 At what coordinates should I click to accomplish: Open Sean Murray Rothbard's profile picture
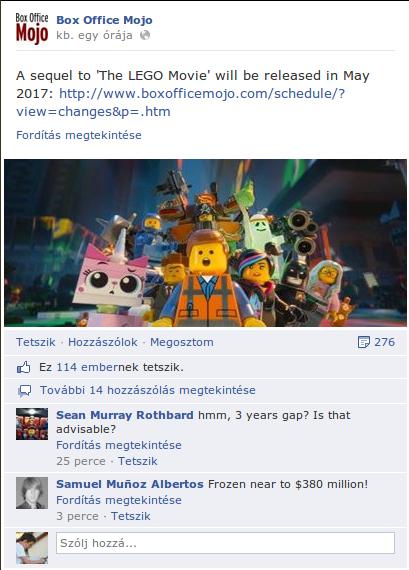coord(32,424)
